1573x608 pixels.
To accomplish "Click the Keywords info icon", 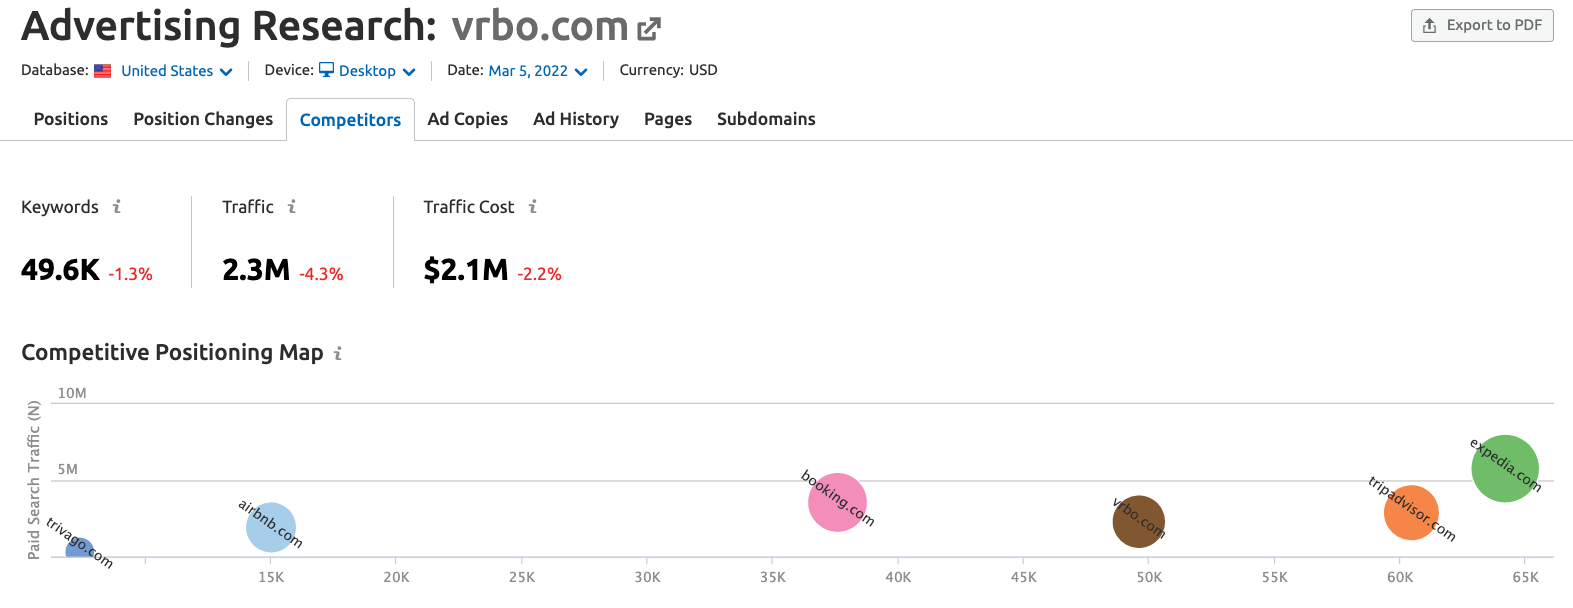I will coord(117,207).
